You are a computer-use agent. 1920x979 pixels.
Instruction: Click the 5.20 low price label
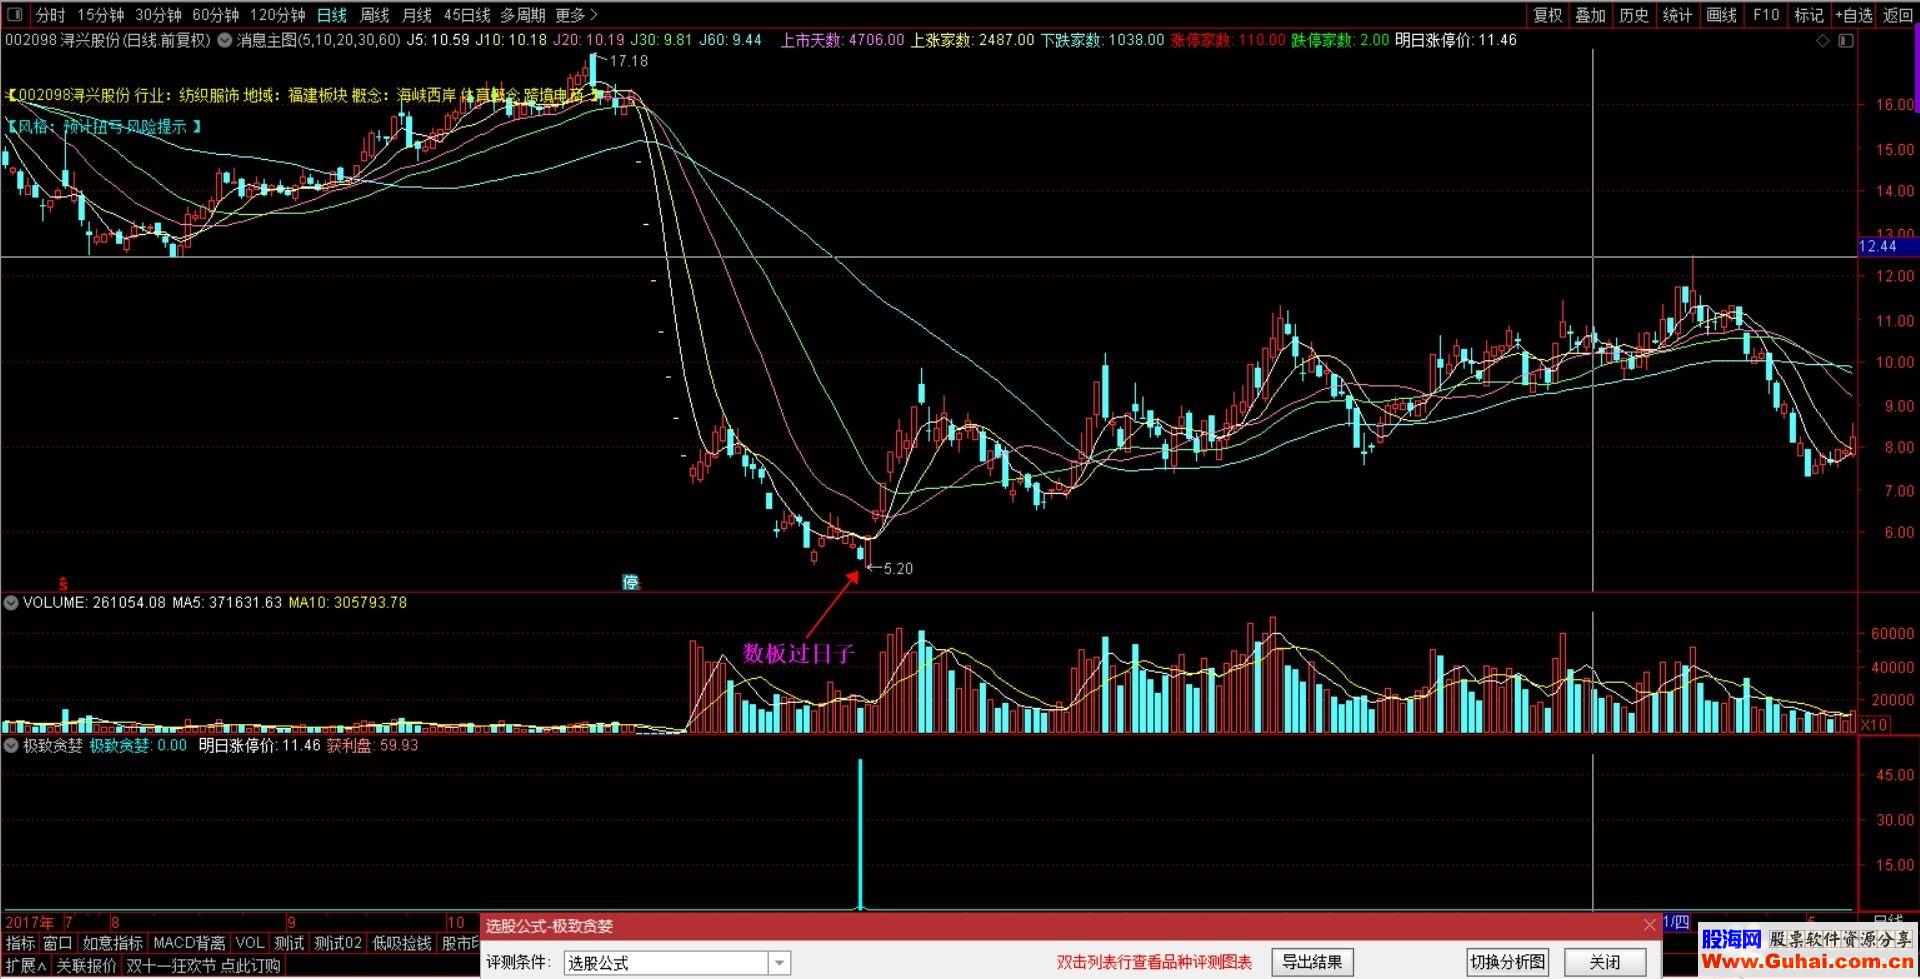point(898,569)
